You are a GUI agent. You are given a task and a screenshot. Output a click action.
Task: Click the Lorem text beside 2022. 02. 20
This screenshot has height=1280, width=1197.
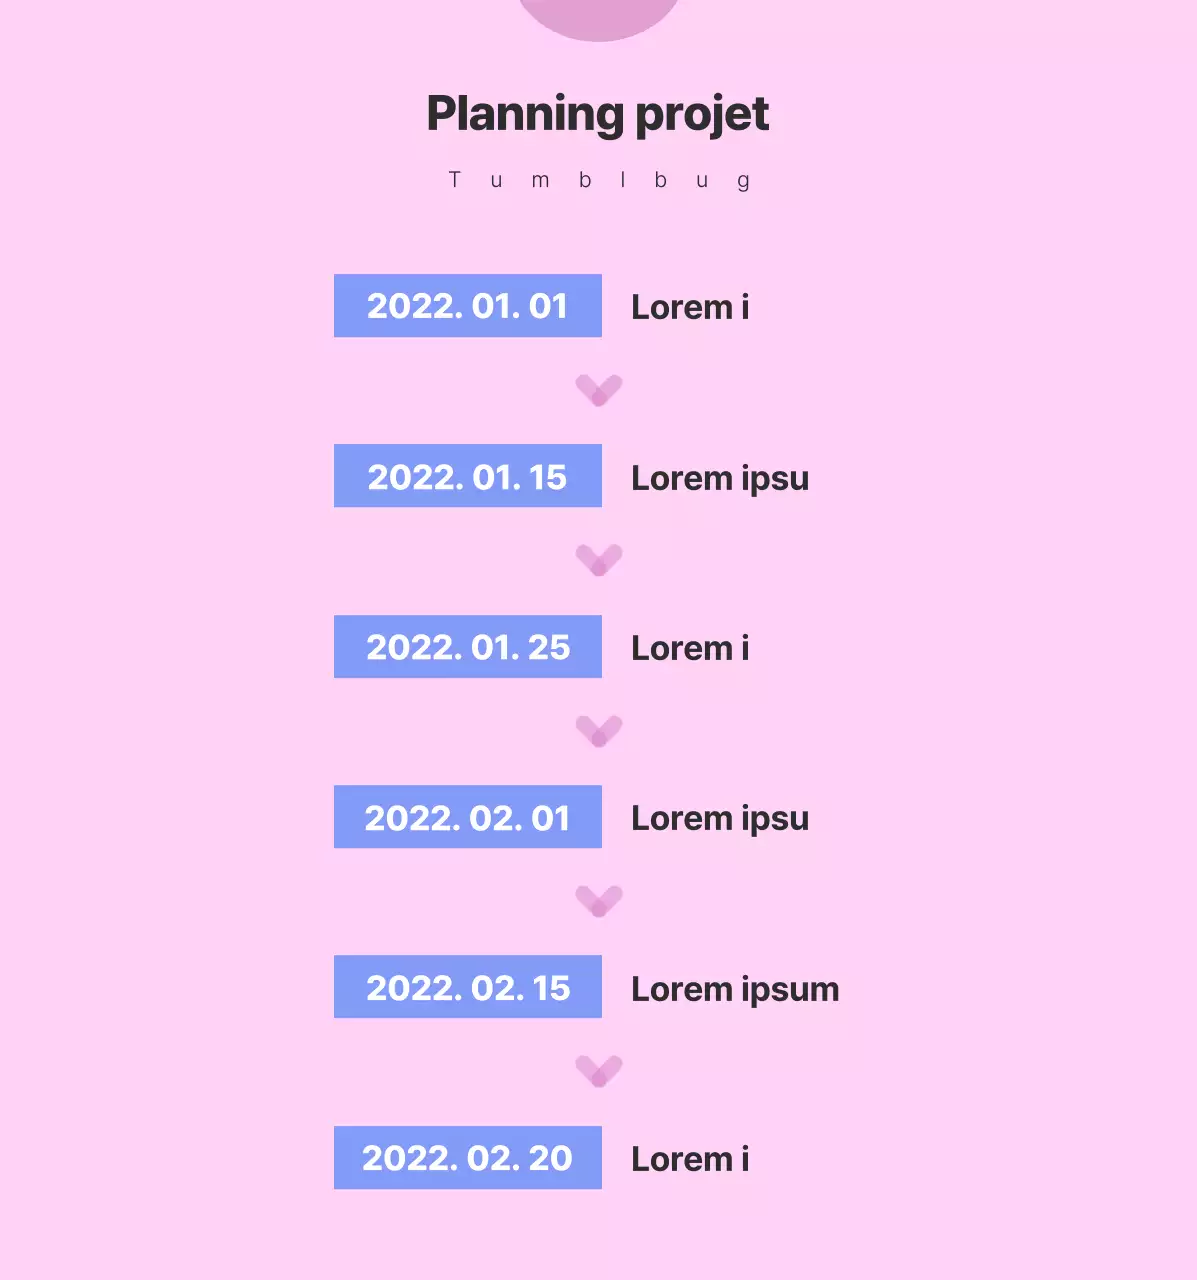690,1159
